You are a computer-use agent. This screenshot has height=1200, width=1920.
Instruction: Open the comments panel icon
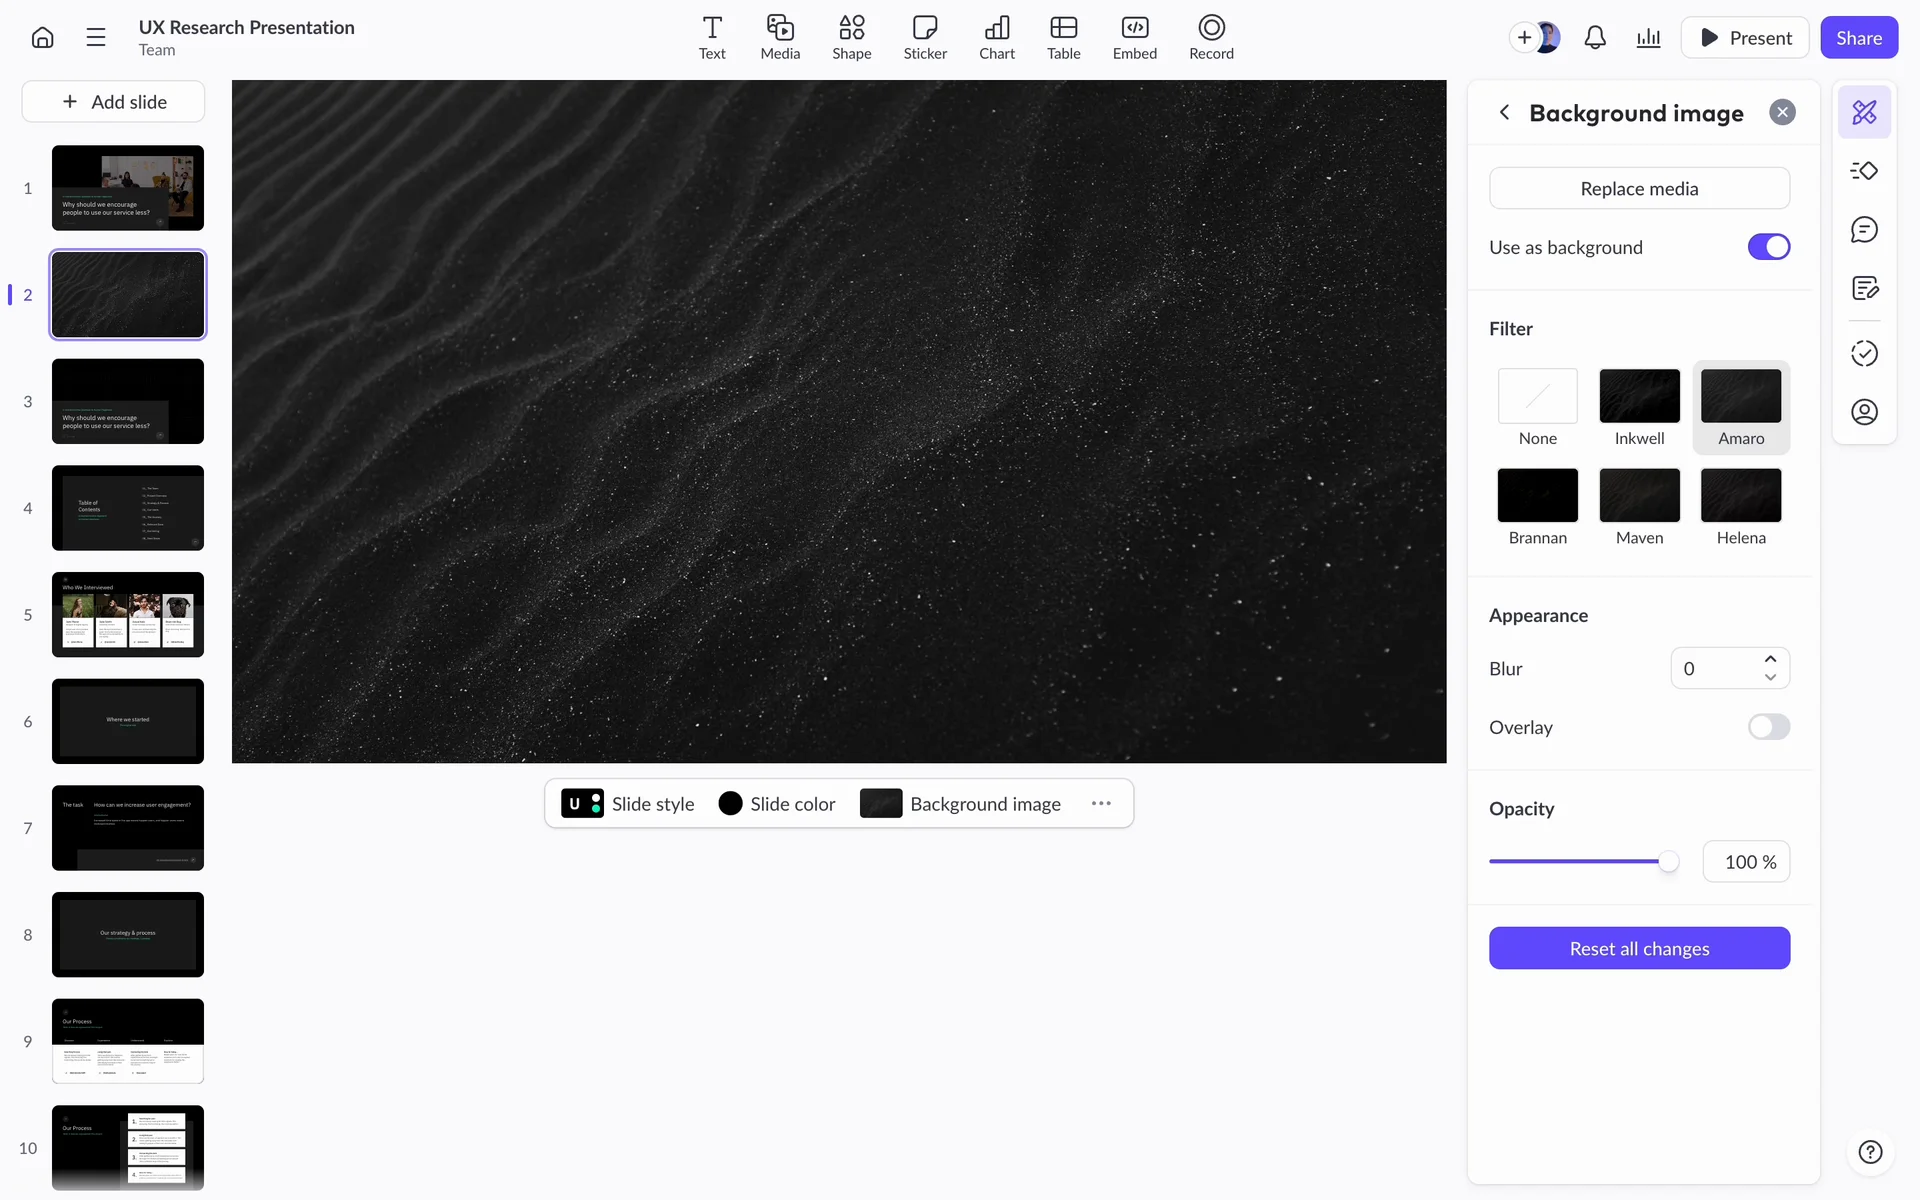tap(1864, 230)
